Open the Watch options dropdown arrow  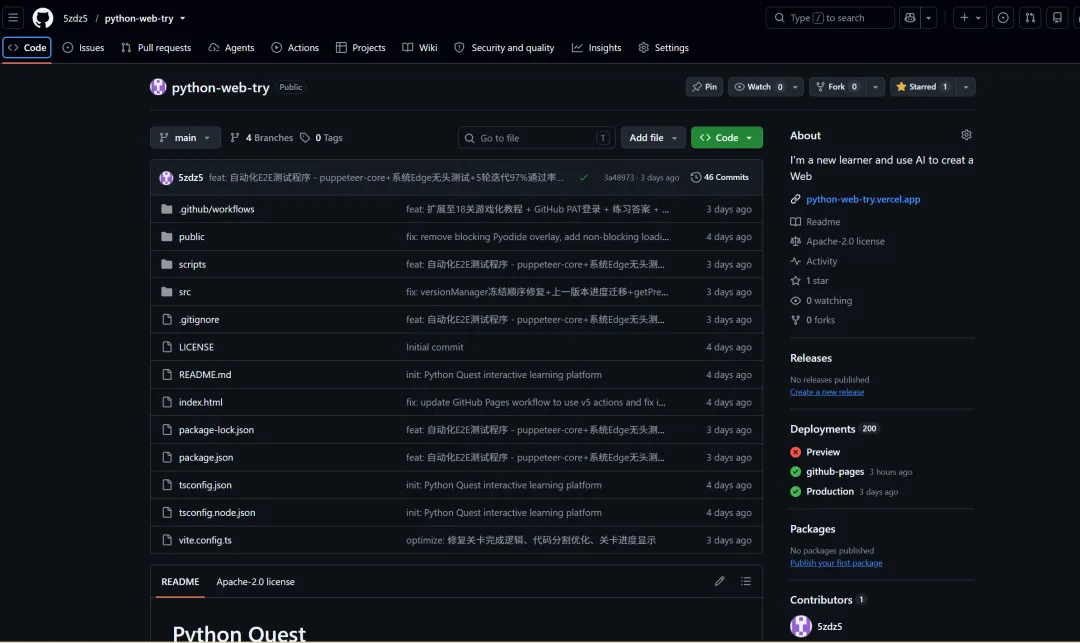click(x=795, y=87)
